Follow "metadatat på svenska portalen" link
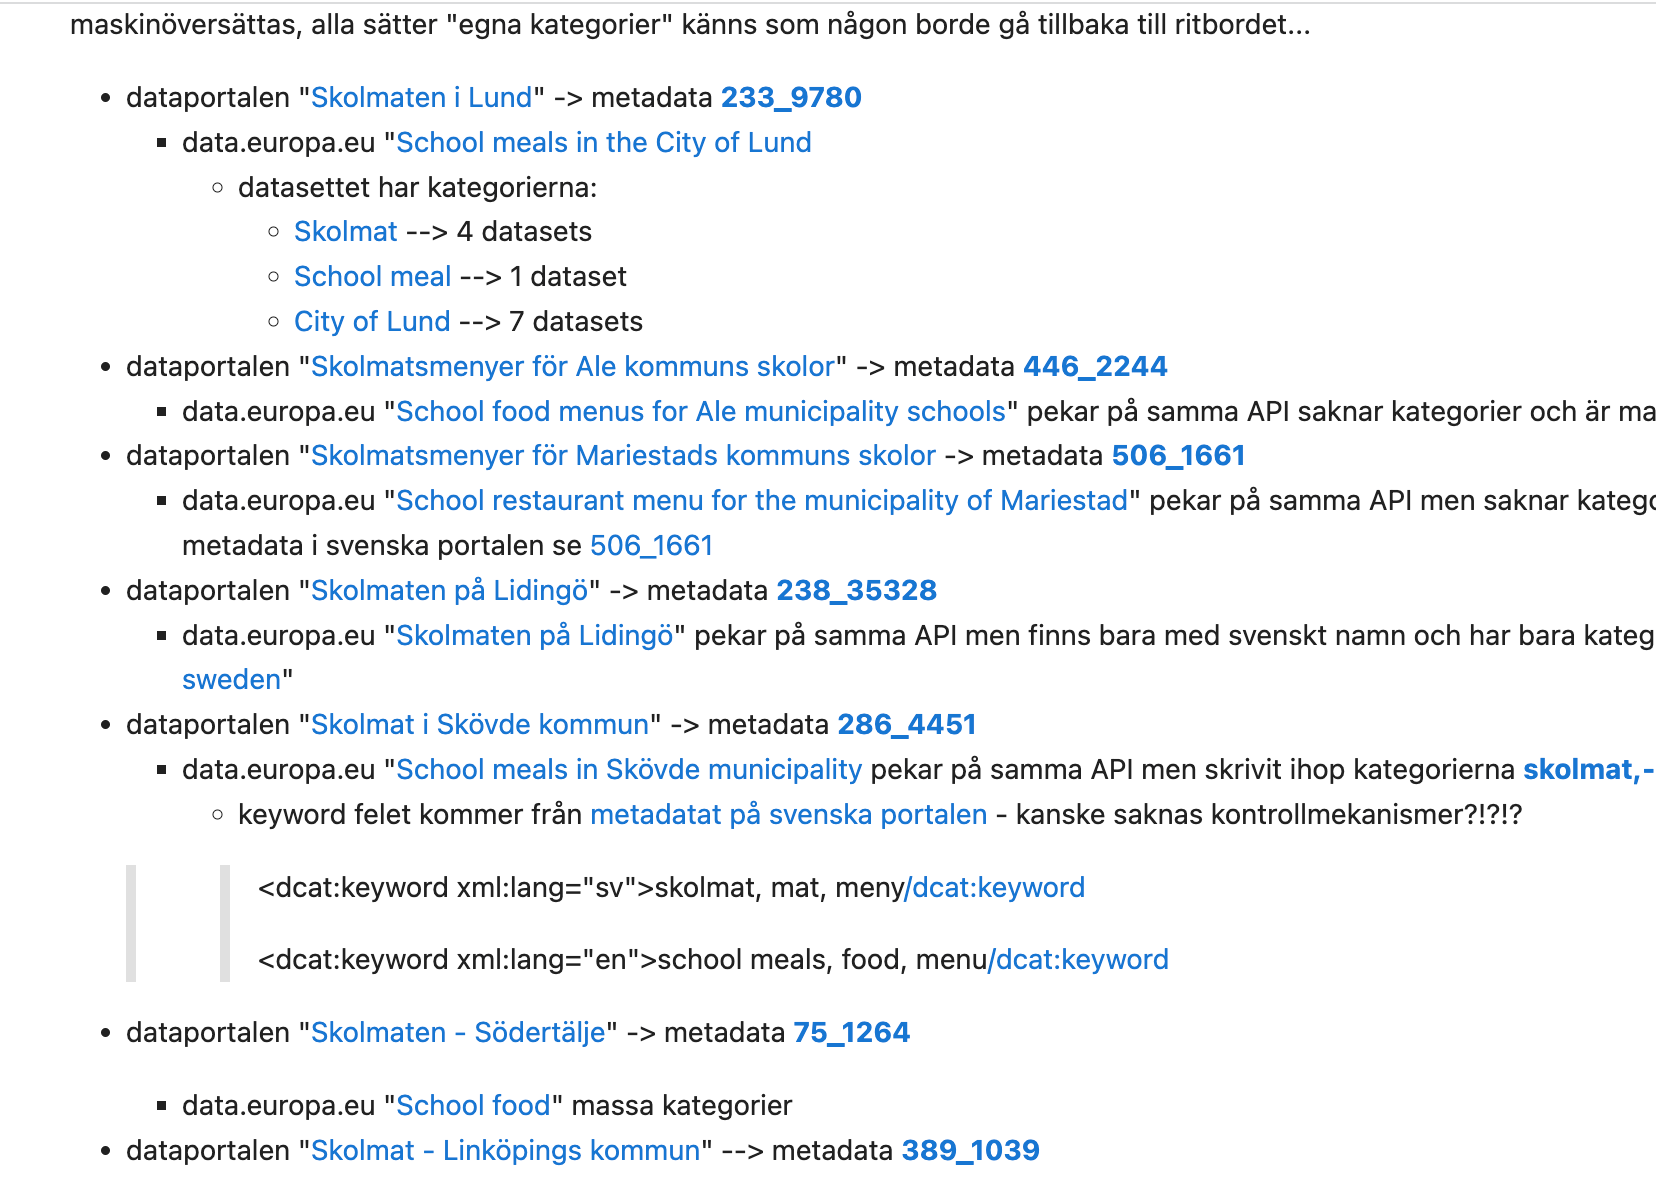Viewport: 1656px width, 1182px height. [788, 815]
